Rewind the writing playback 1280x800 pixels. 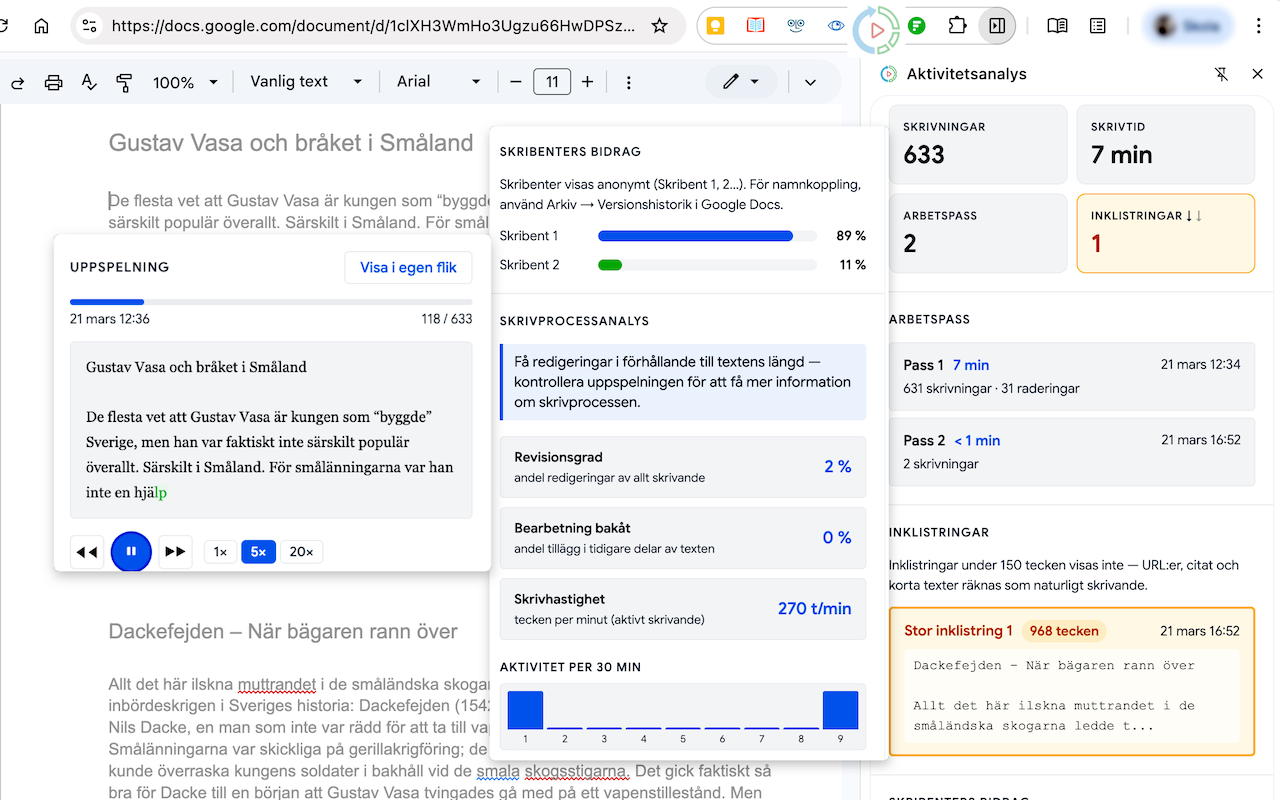87,552
